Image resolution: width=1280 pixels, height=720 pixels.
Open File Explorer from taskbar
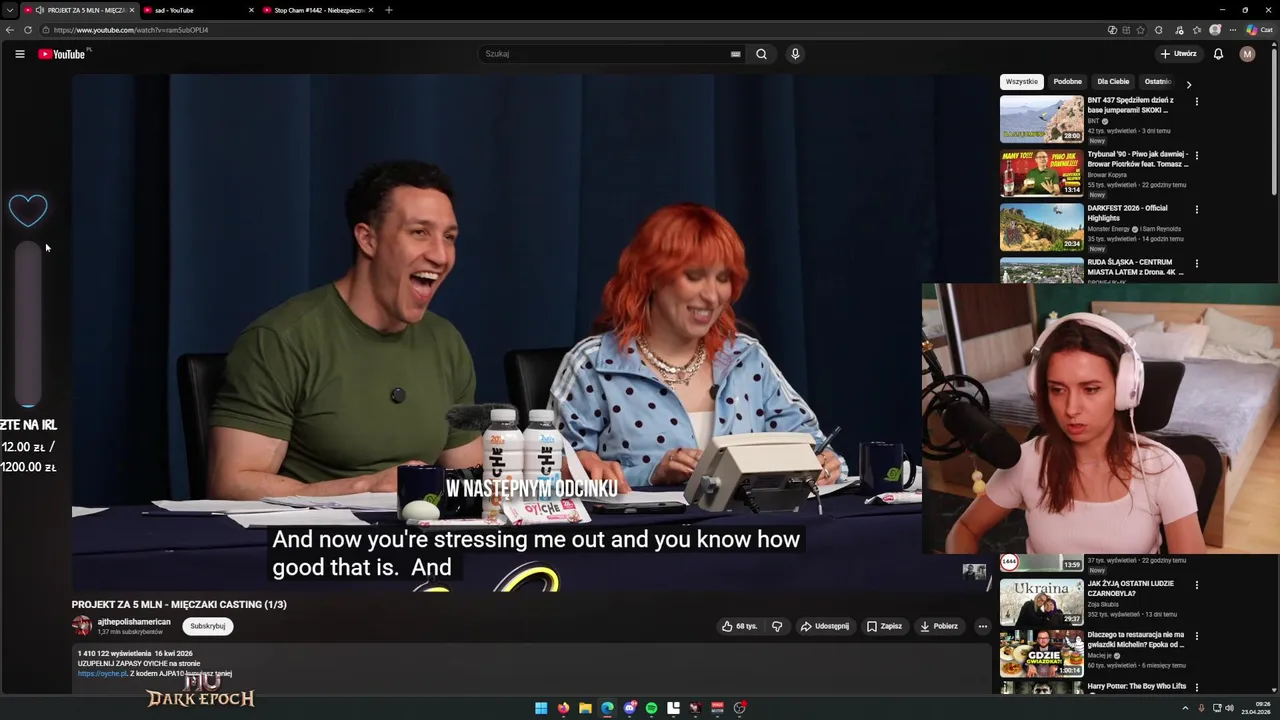pyautogui.click(x=585, y=708)
